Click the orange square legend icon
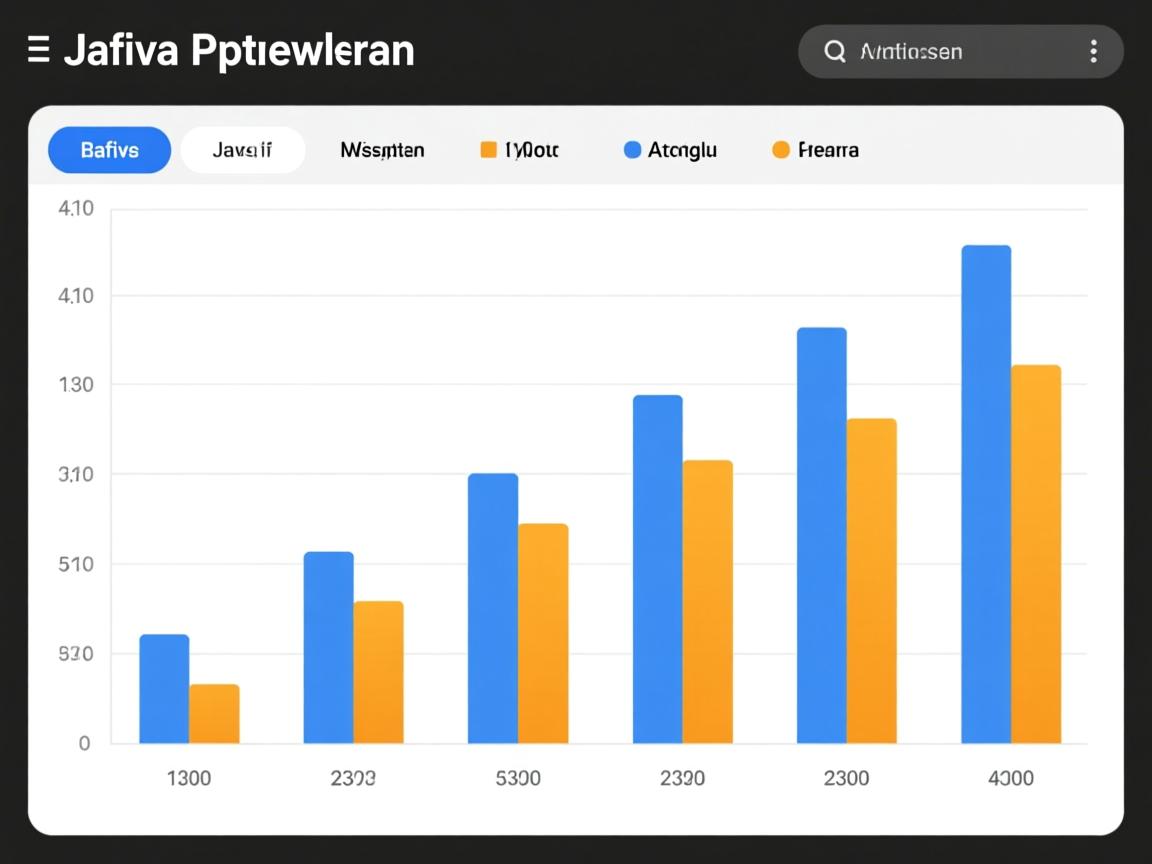The height and width of the screenshot is (864, 1152). (489, 150)
